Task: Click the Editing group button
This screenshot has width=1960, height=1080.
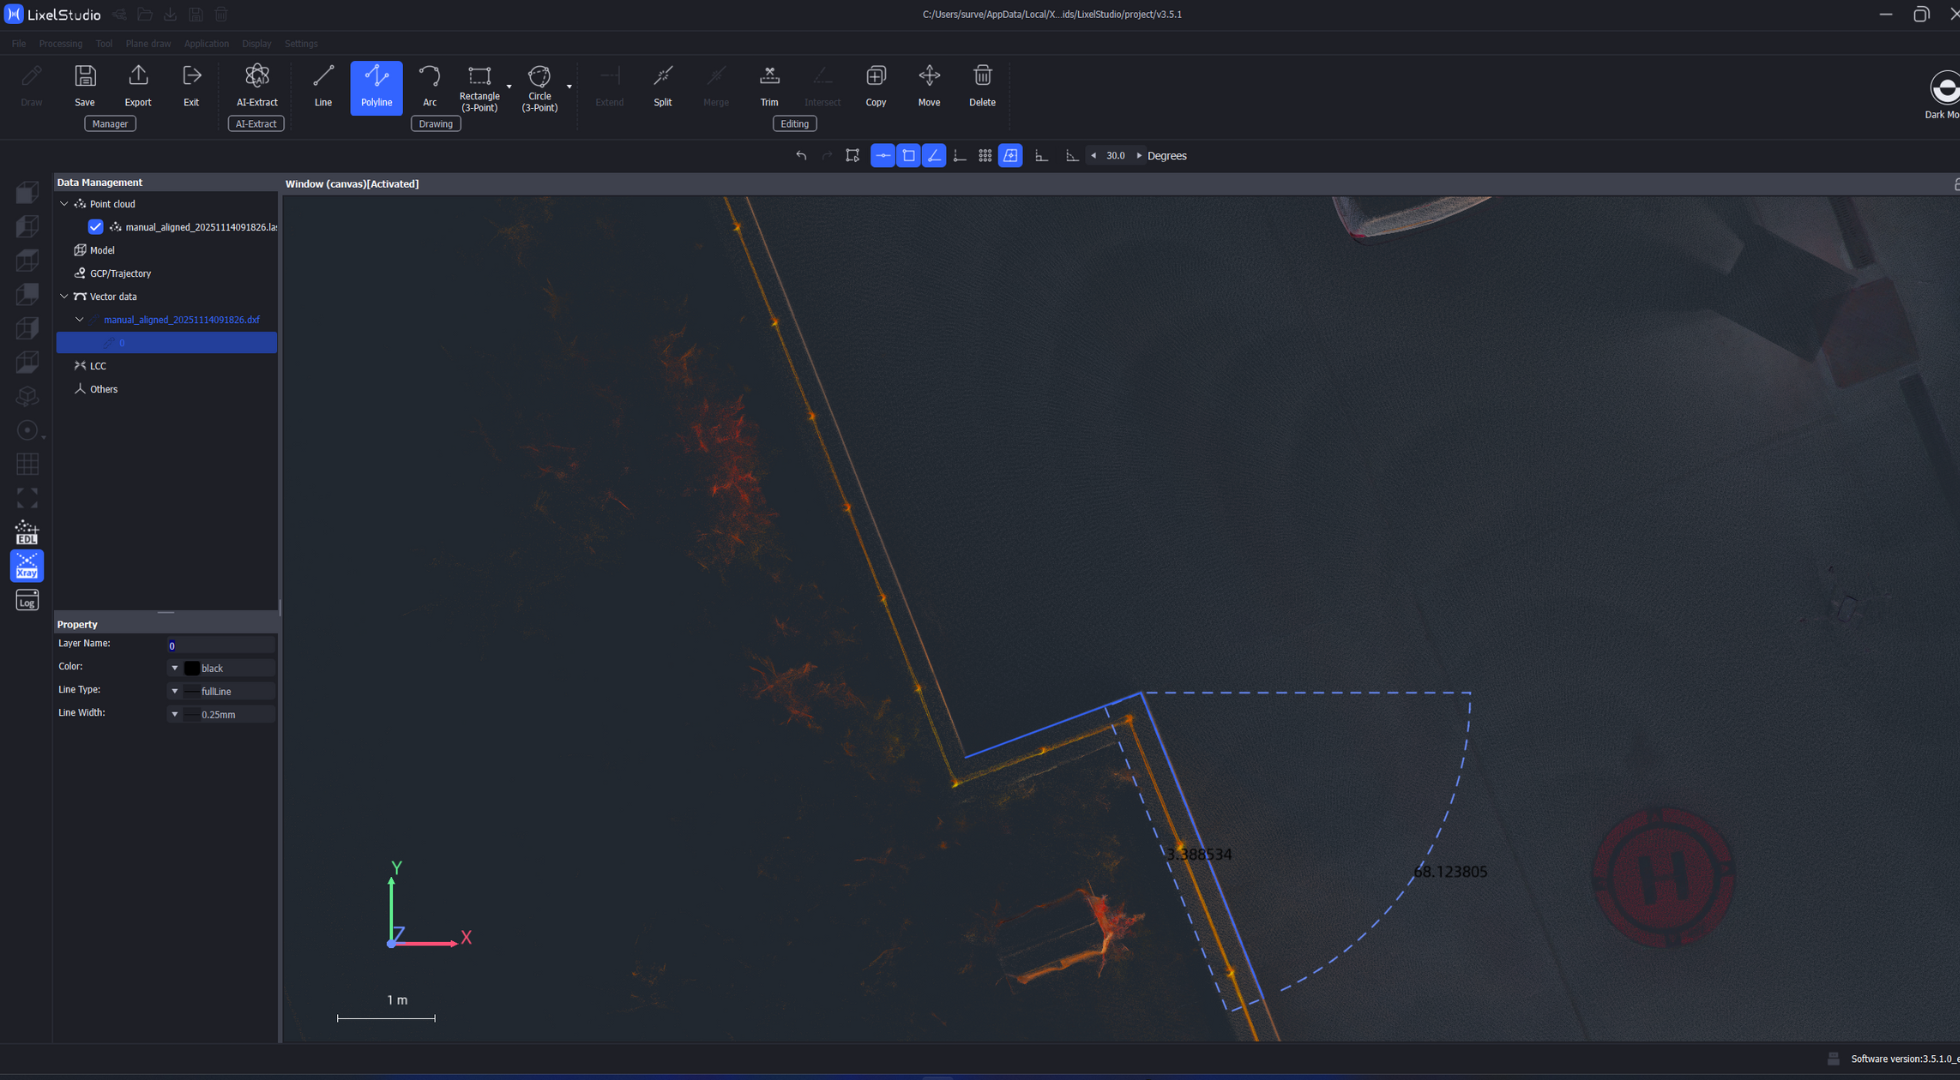Action: pyautogui.click(x=794, y=124)
